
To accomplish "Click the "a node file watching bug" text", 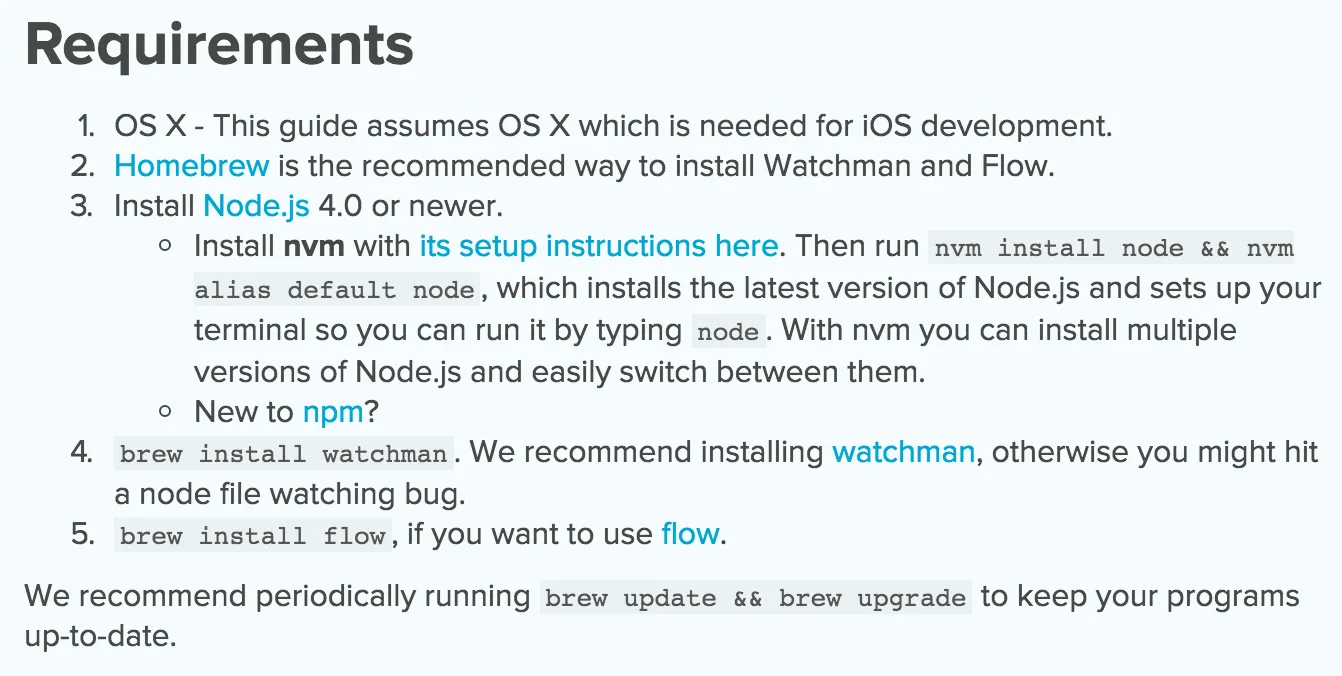I will coord(290,493).
